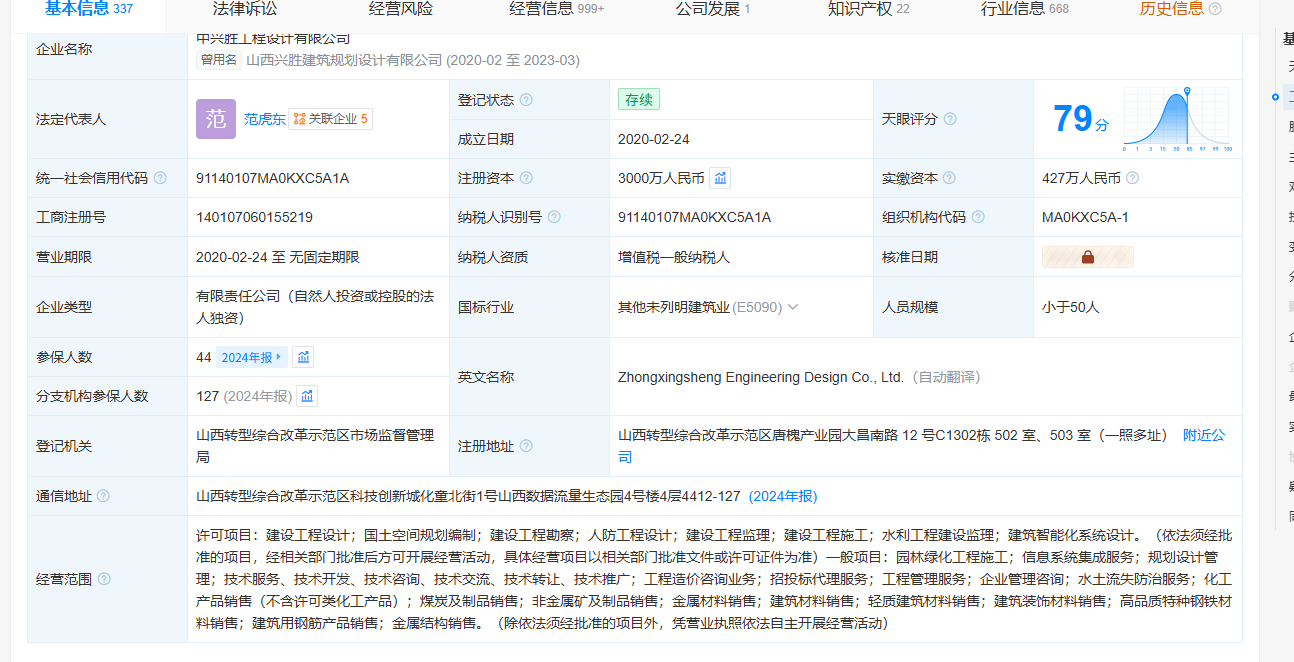The height and width of the screenshot is (662, 1294).
Task: Open chart icon beside 分支机构参保人数
Action: click(x=307, y=396)
